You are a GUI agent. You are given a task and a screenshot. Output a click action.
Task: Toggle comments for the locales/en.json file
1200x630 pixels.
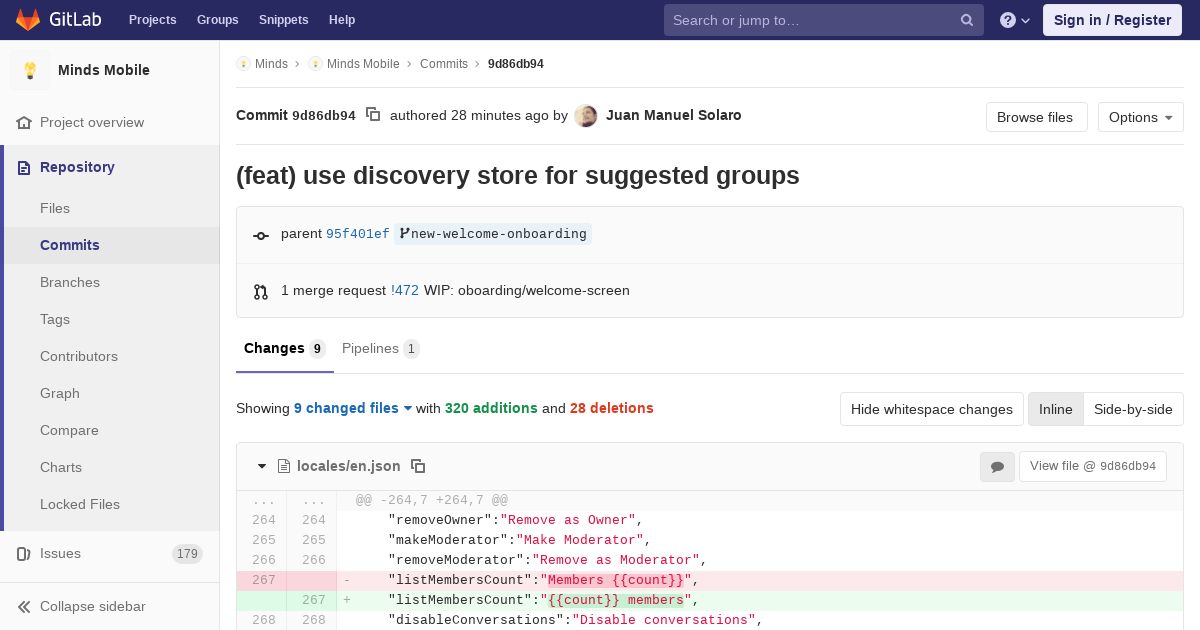[x=996, y=466]
